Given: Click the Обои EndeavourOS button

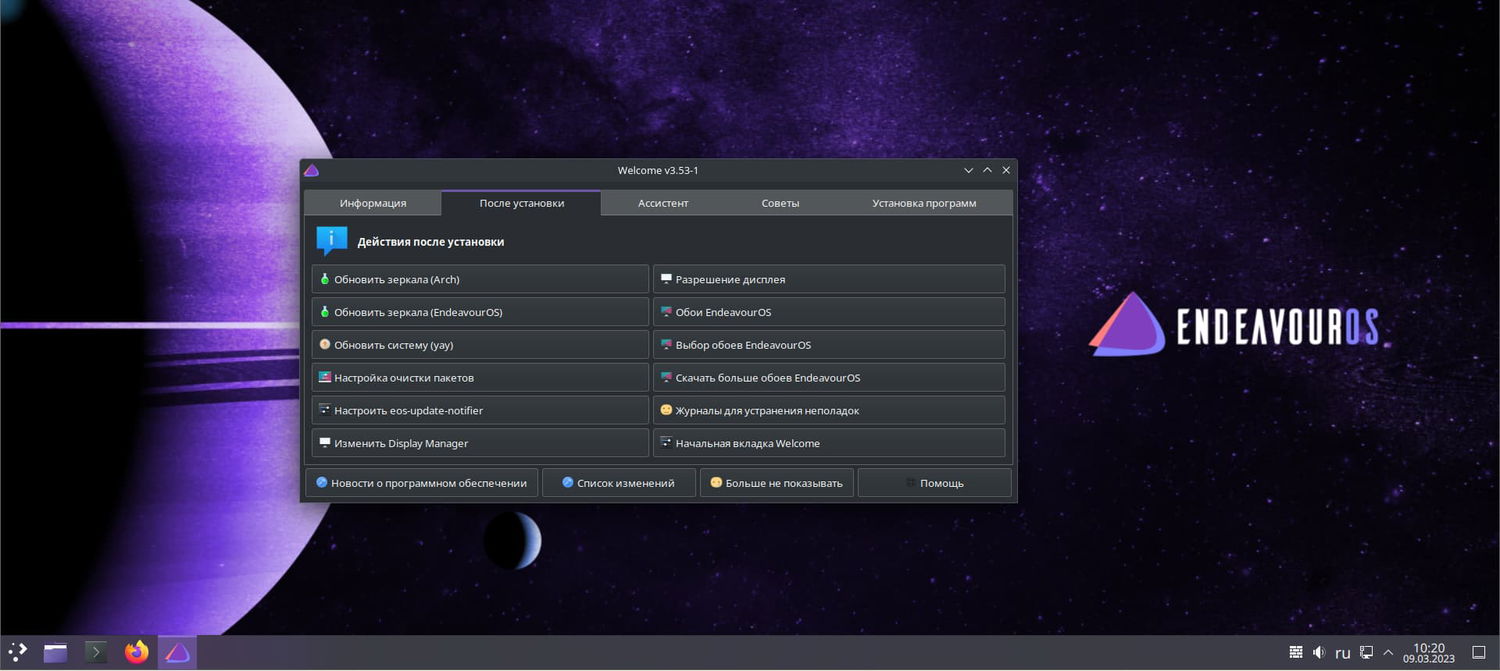Looking at the screenshot, I should coord(829,312).
